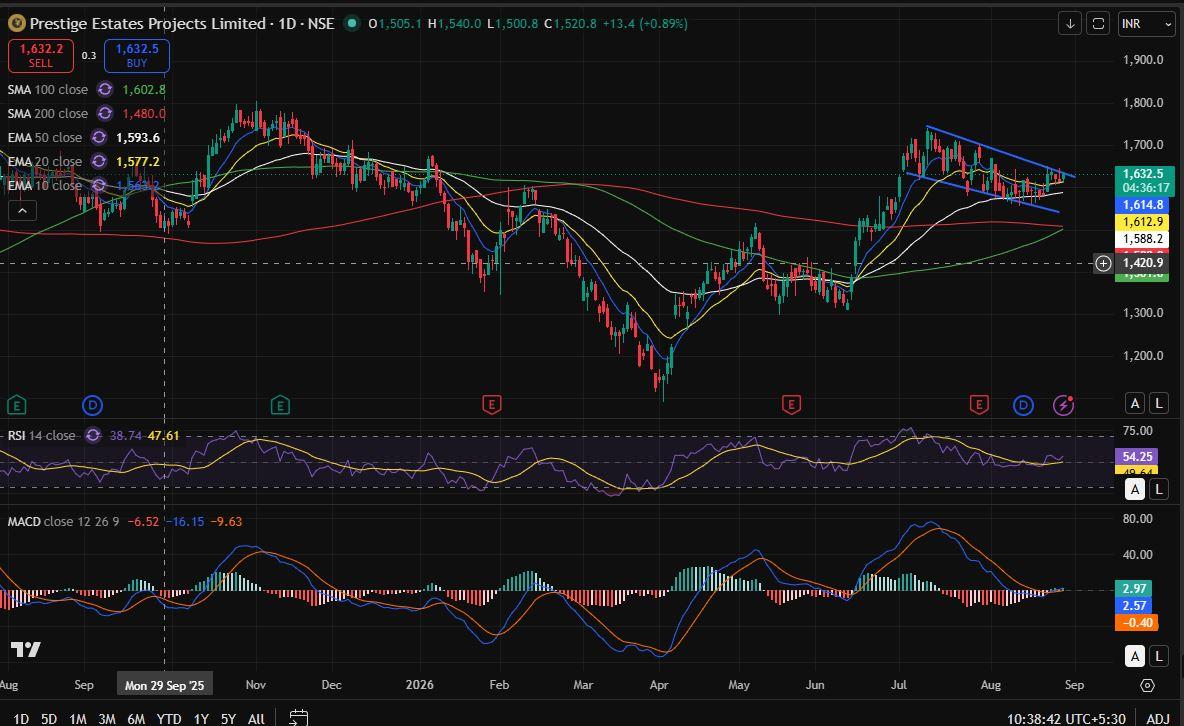Click the green market status dot
The width and height of the screenshot is (1184, 726).
[351, 23]
